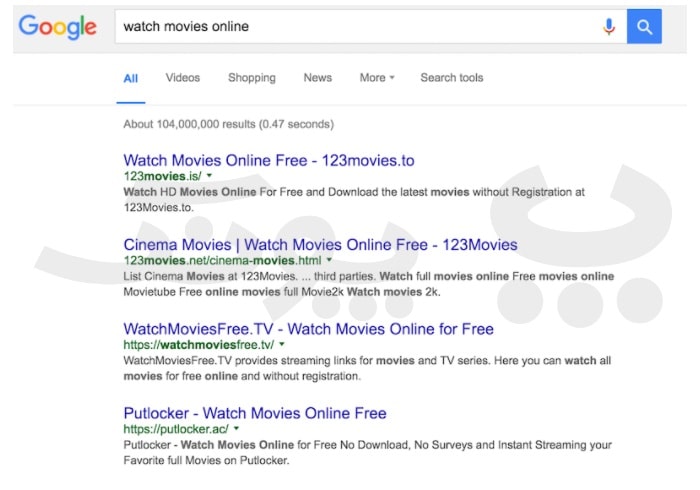Click the snippet starting 'WatchMoviesFree.TV provides streaming links'

click(367, 368)
